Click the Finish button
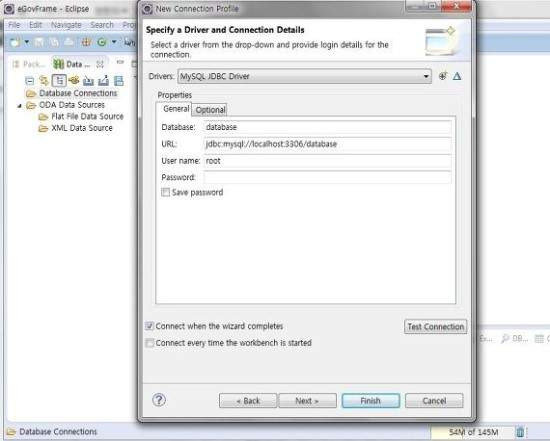This screenshot has height=441, width=550. click(x=370, y=401)
